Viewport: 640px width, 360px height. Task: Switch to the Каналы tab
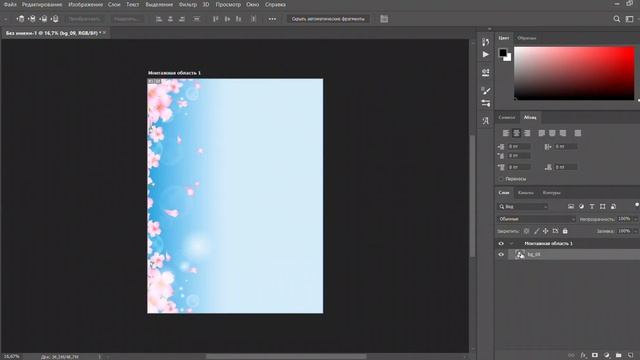525,193
